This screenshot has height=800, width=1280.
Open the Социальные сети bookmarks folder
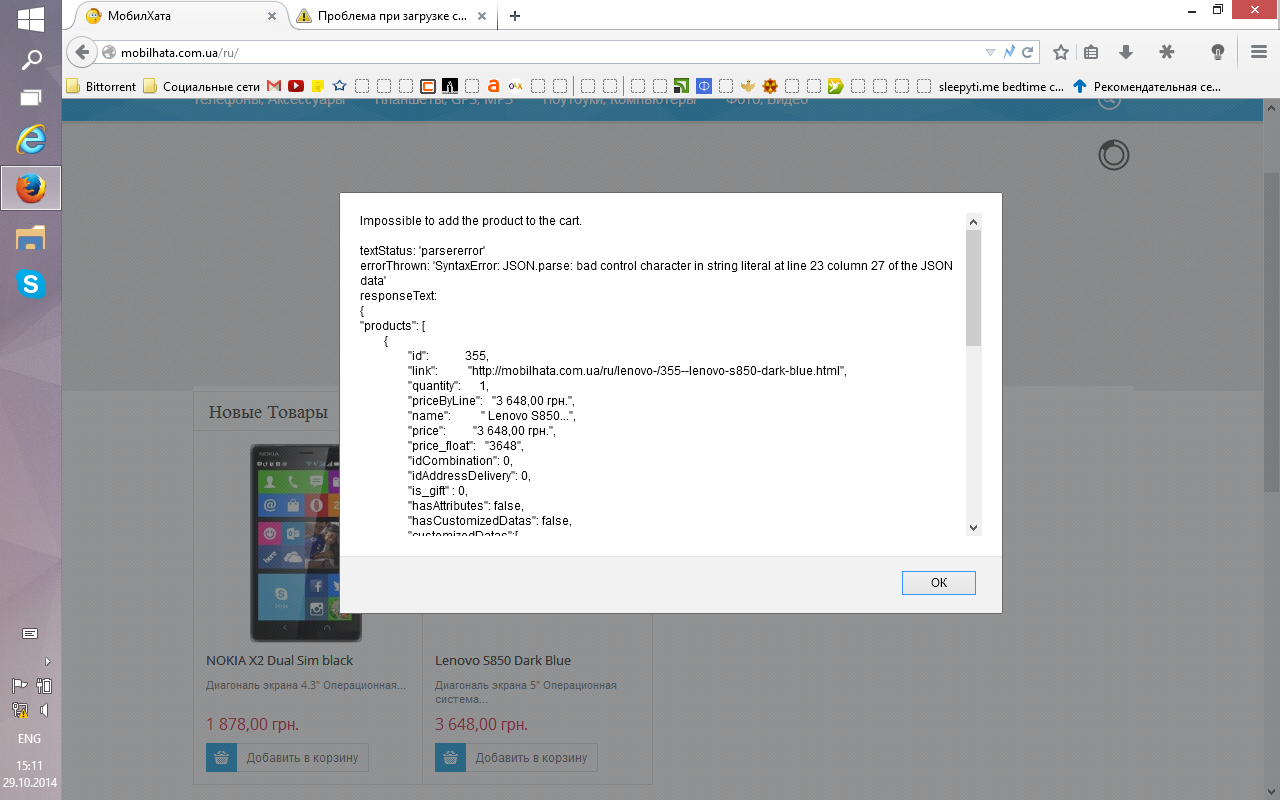[x=202, y=87]
